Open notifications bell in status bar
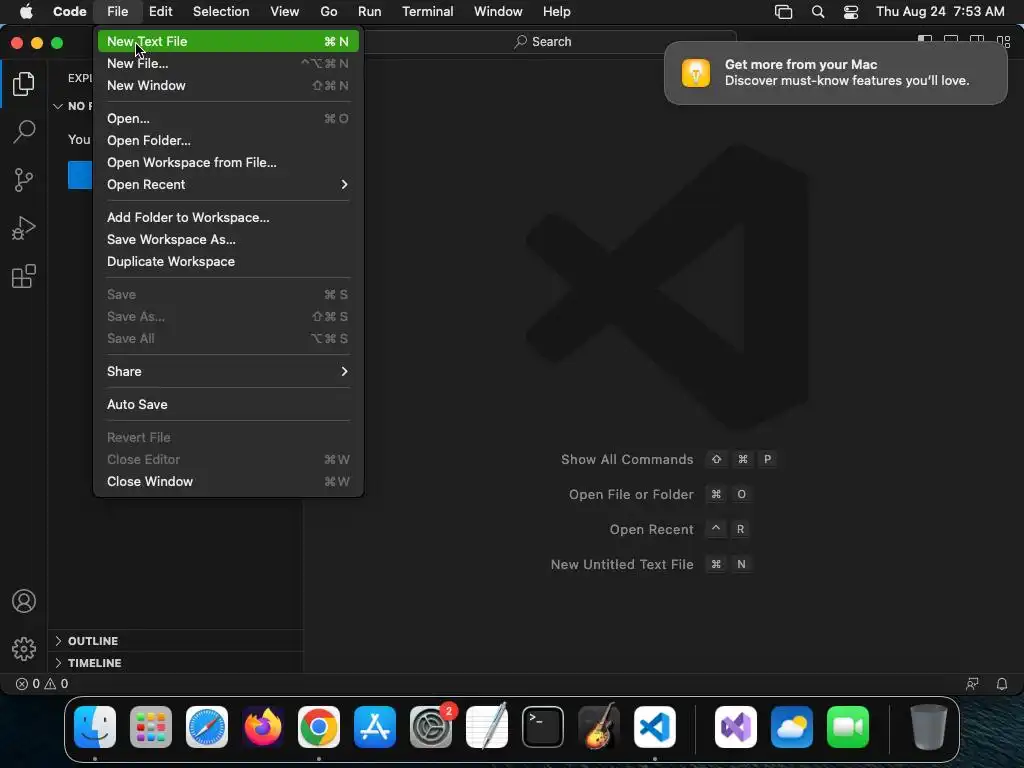 click(x=1002, y=684)
